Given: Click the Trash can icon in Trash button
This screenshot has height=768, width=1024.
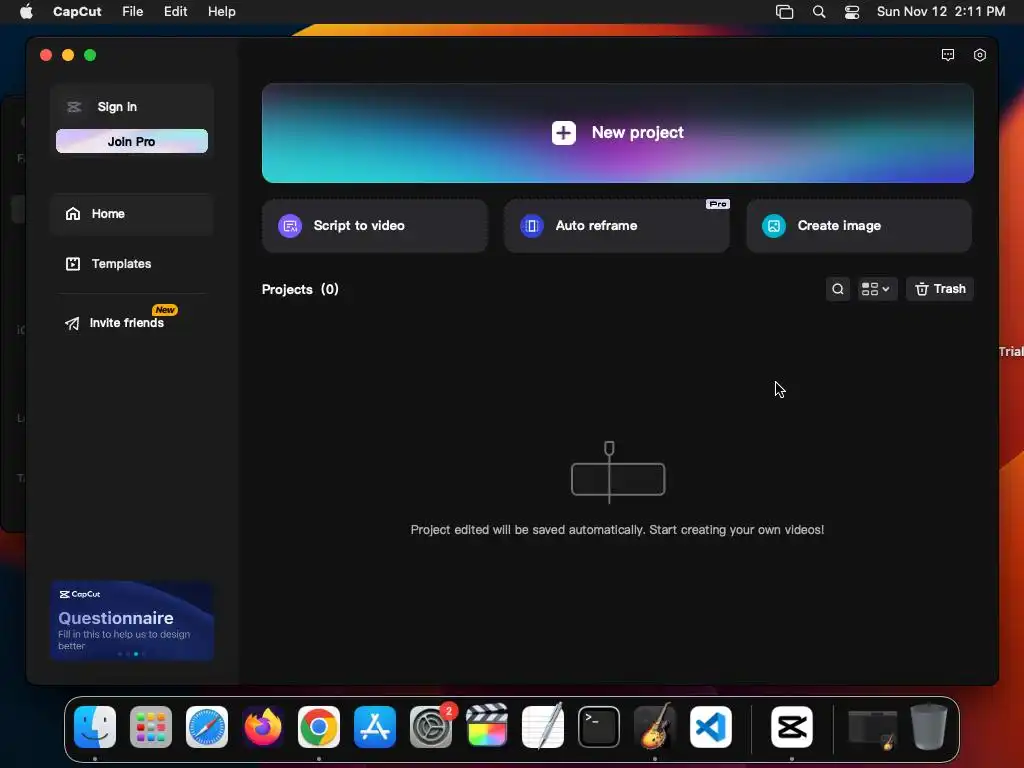Looking at the screenshot, I should 921,289.
